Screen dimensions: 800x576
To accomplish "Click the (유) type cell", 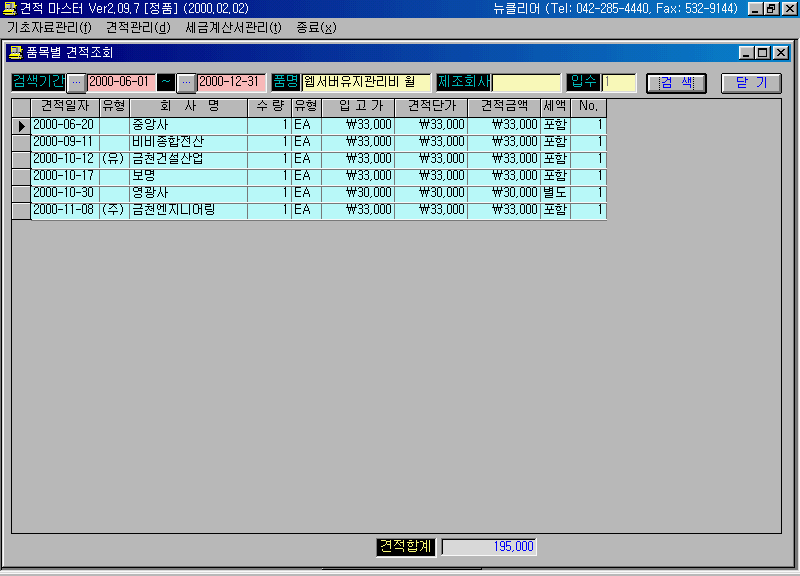I will point(114,159).
